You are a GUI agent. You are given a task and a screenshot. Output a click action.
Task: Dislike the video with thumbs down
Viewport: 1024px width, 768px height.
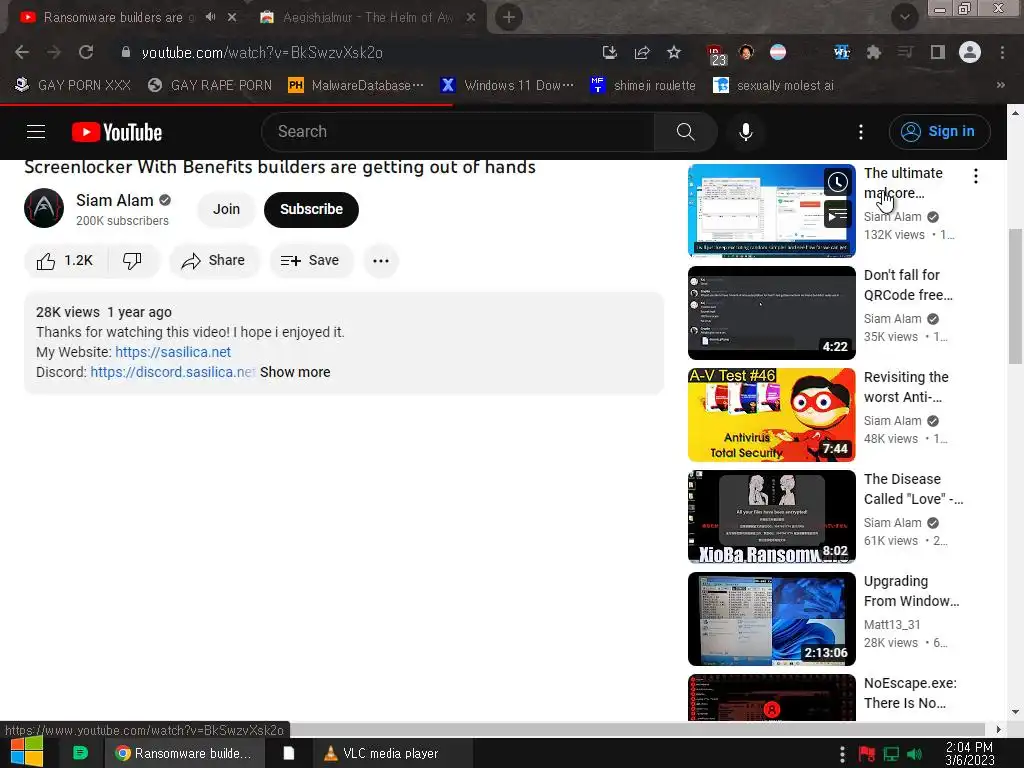(x=133, y=261)
